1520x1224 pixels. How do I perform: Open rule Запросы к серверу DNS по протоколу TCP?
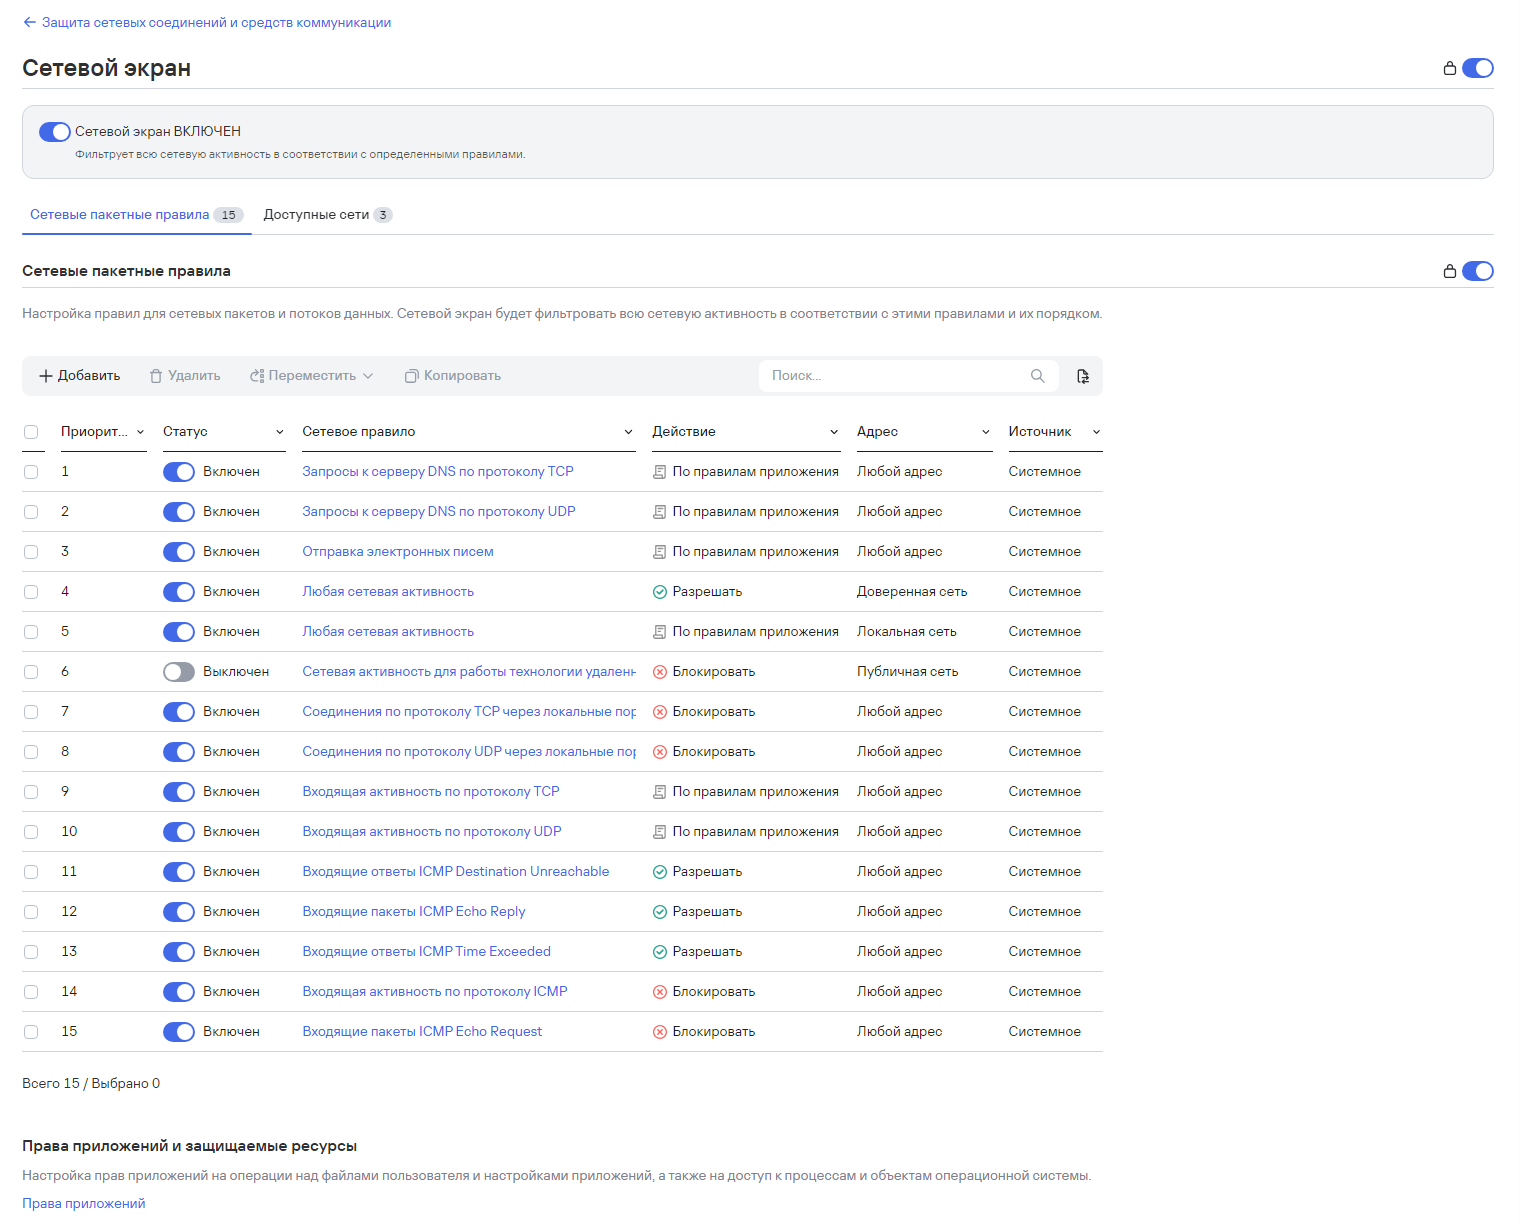(x=438, y=472)
